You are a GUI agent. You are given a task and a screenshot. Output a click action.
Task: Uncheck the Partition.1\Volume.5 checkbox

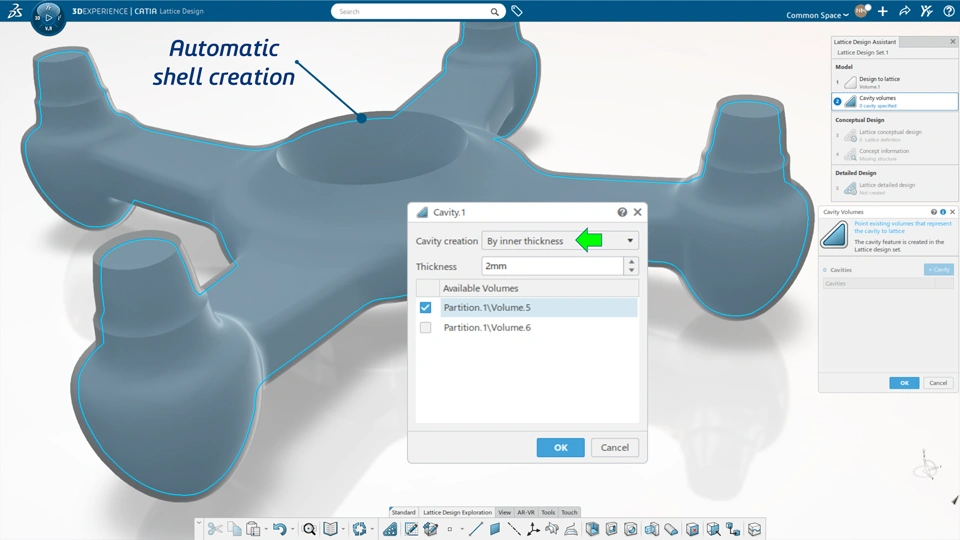426,307
